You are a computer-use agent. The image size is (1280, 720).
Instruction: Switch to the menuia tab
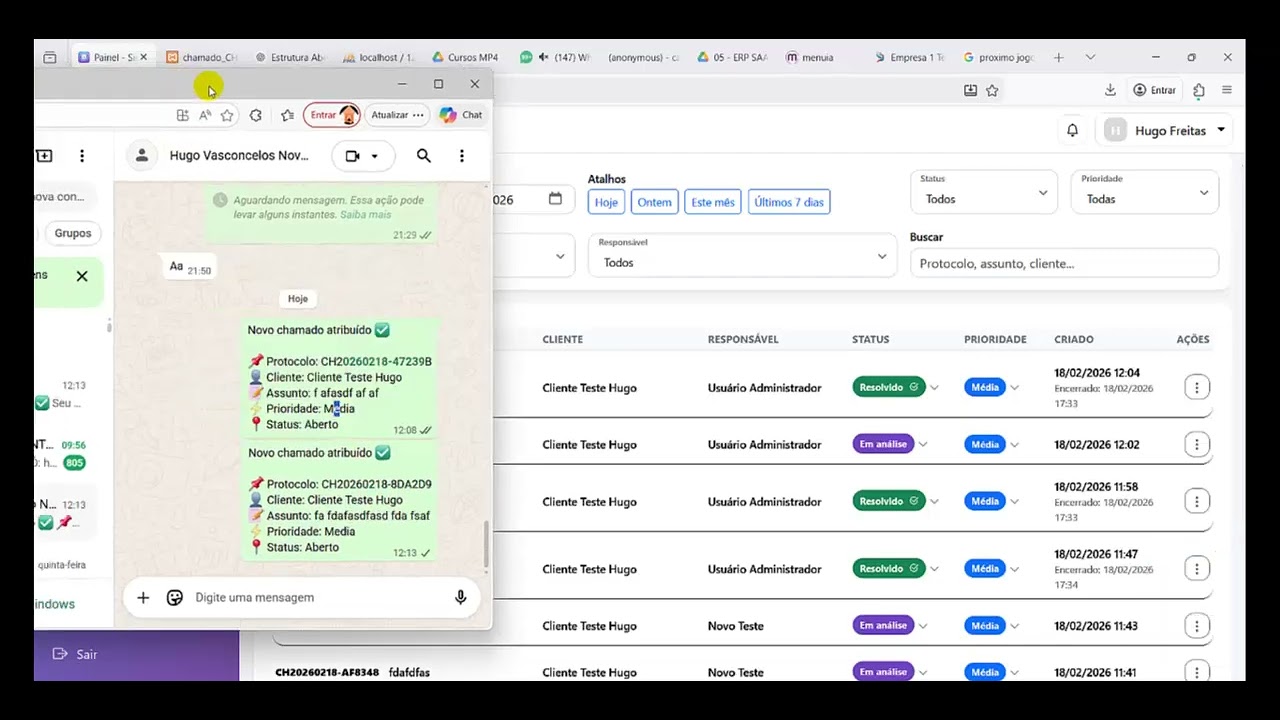(x=818, y=57)
